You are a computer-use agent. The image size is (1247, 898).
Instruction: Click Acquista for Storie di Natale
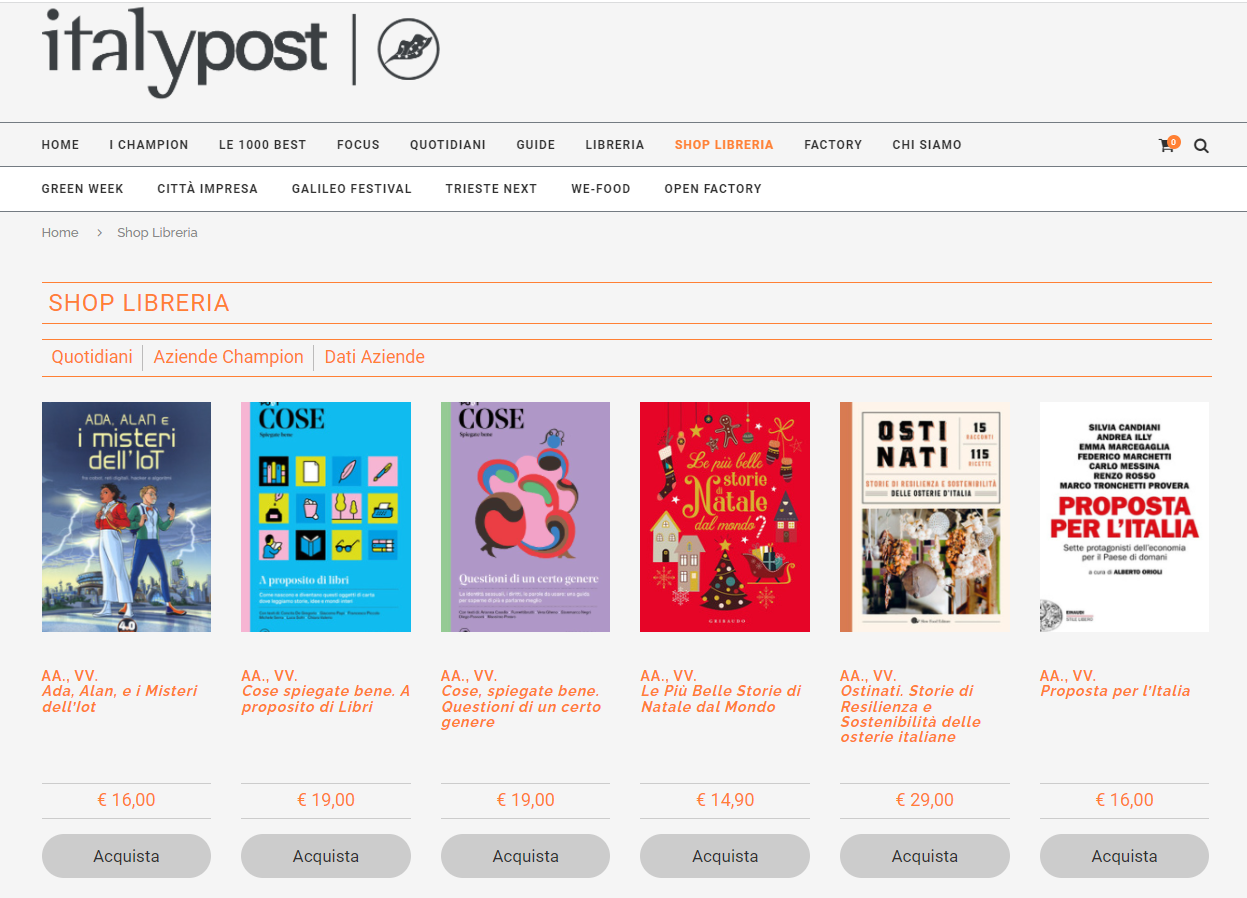coord(725,856)
